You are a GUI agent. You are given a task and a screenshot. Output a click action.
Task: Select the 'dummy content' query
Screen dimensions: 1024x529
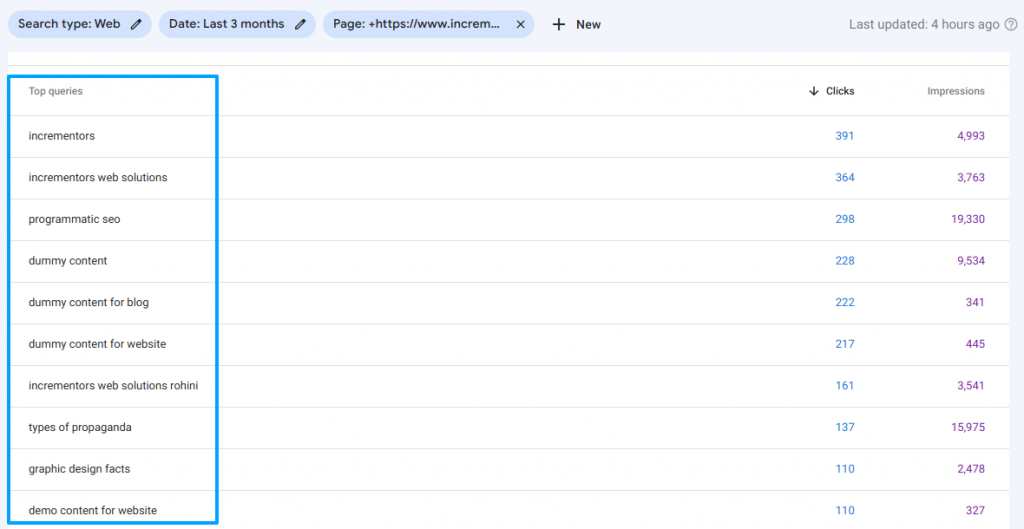coord(68,261)
